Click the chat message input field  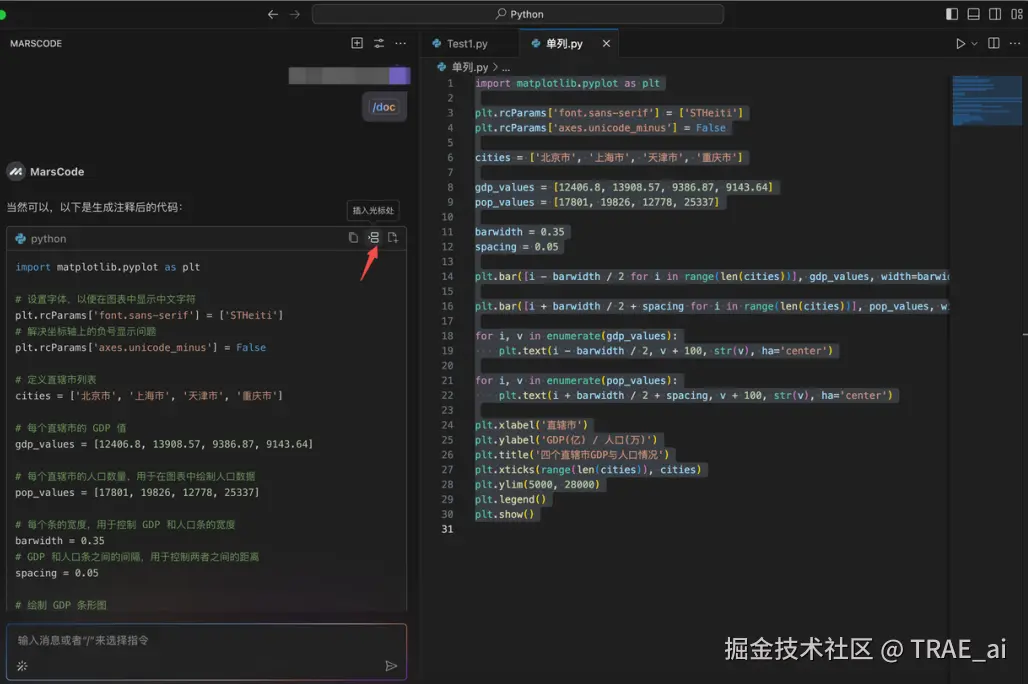[200, 641]
